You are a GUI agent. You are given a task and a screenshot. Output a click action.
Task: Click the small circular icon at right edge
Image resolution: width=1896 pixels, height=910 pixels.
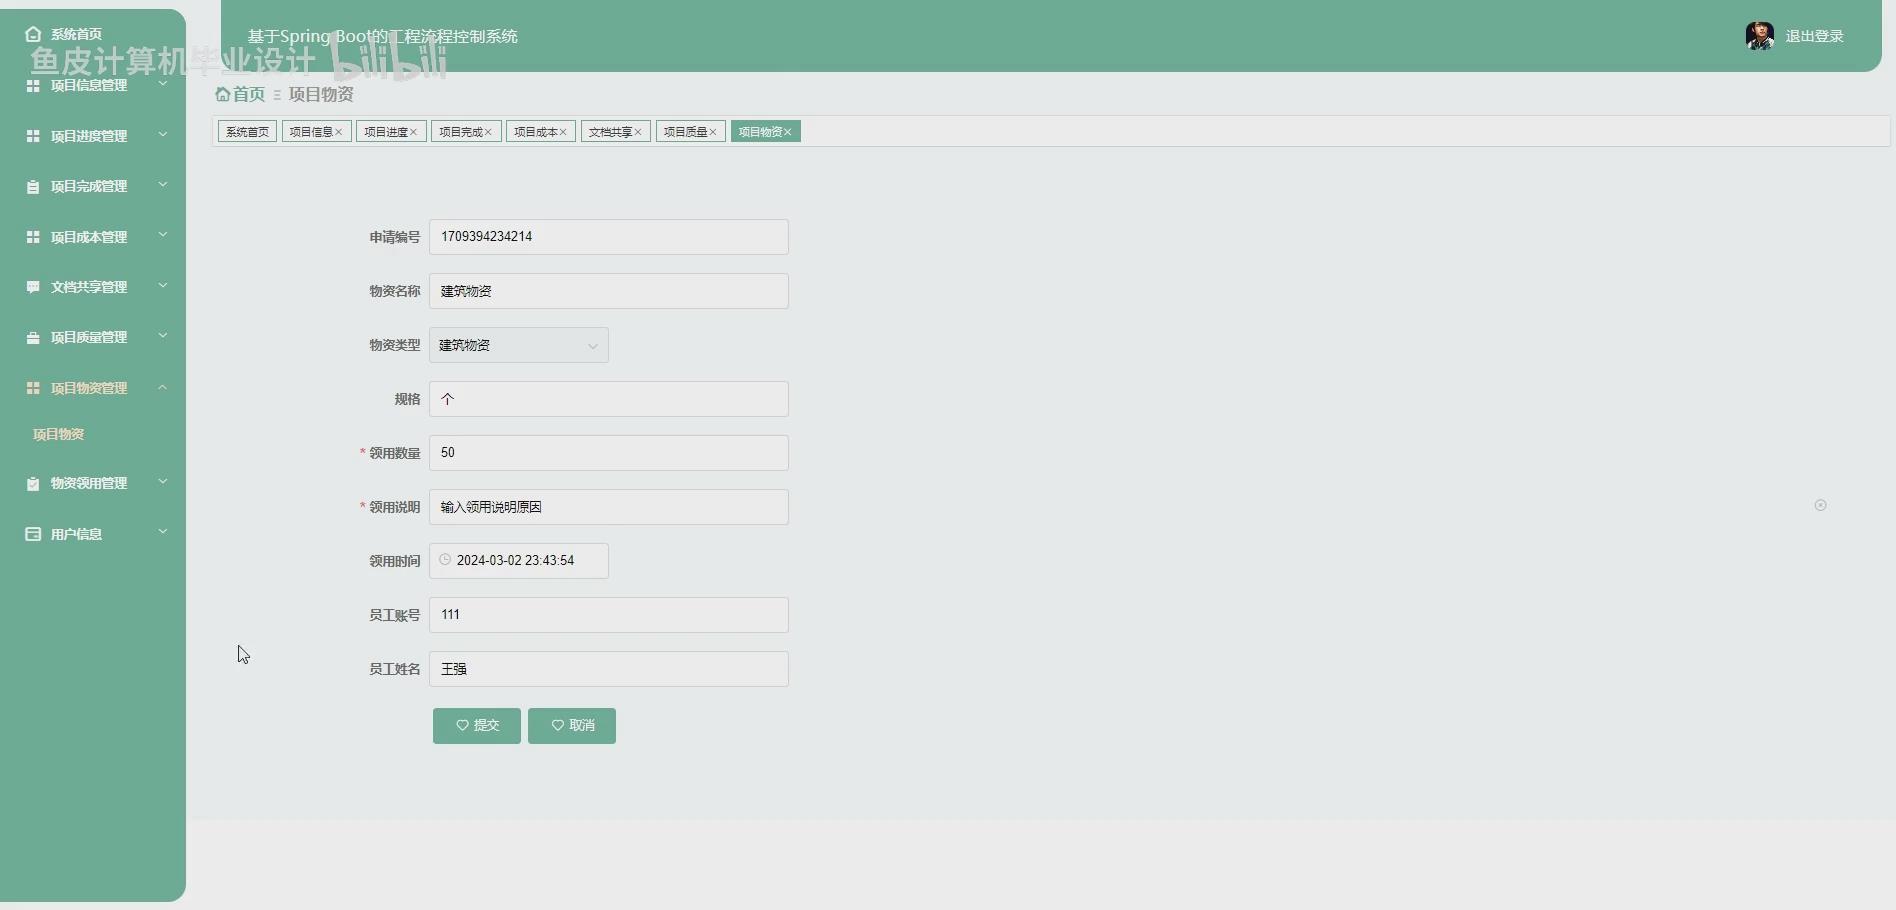click(x=1820, y=505)
